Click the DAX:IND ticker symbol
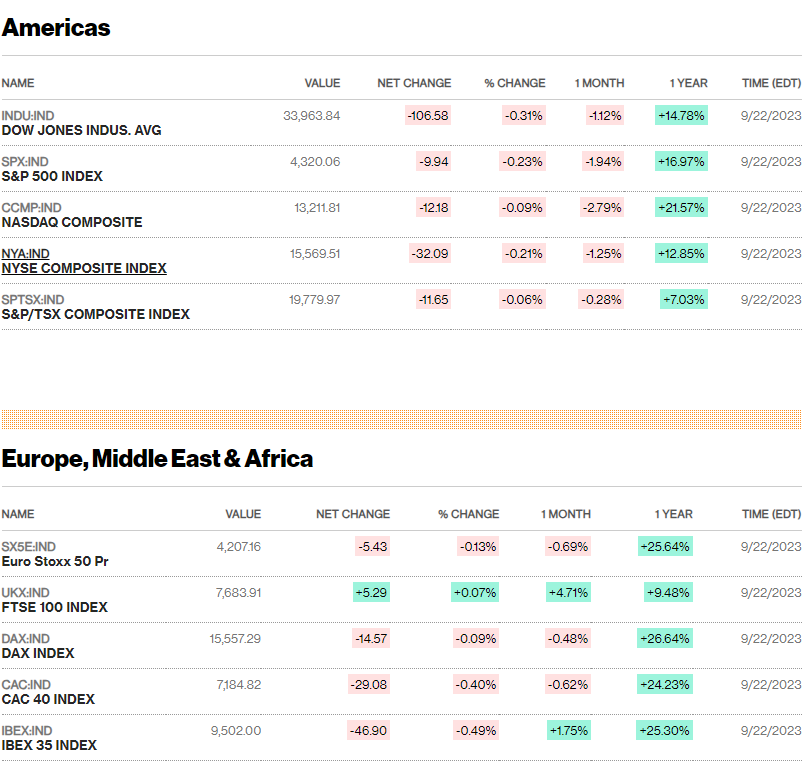 26,639
